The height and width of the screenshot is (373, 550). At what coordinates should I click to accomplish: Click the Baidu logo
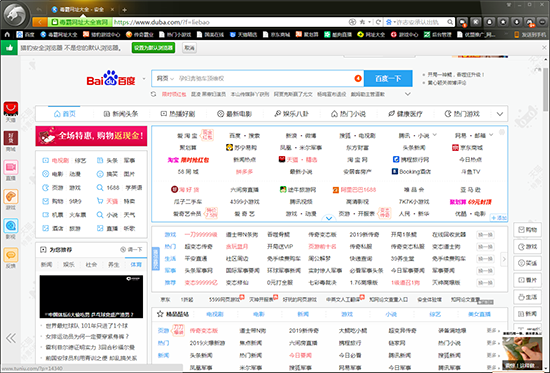(111, 78)
